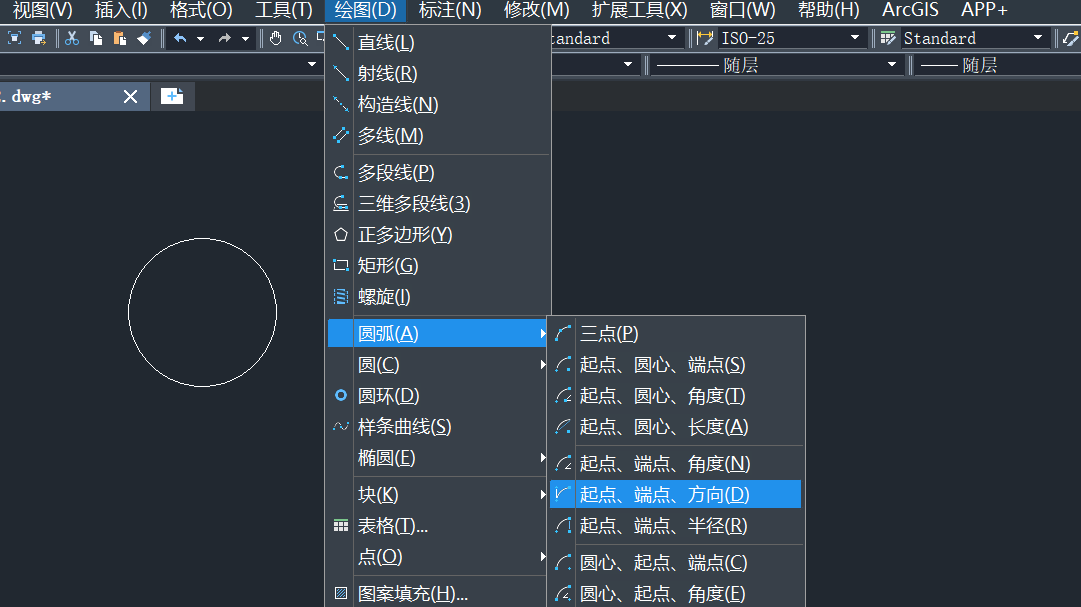Select 圆心、起点、端点(C) arc option
1081x607 pixels.
676,563
